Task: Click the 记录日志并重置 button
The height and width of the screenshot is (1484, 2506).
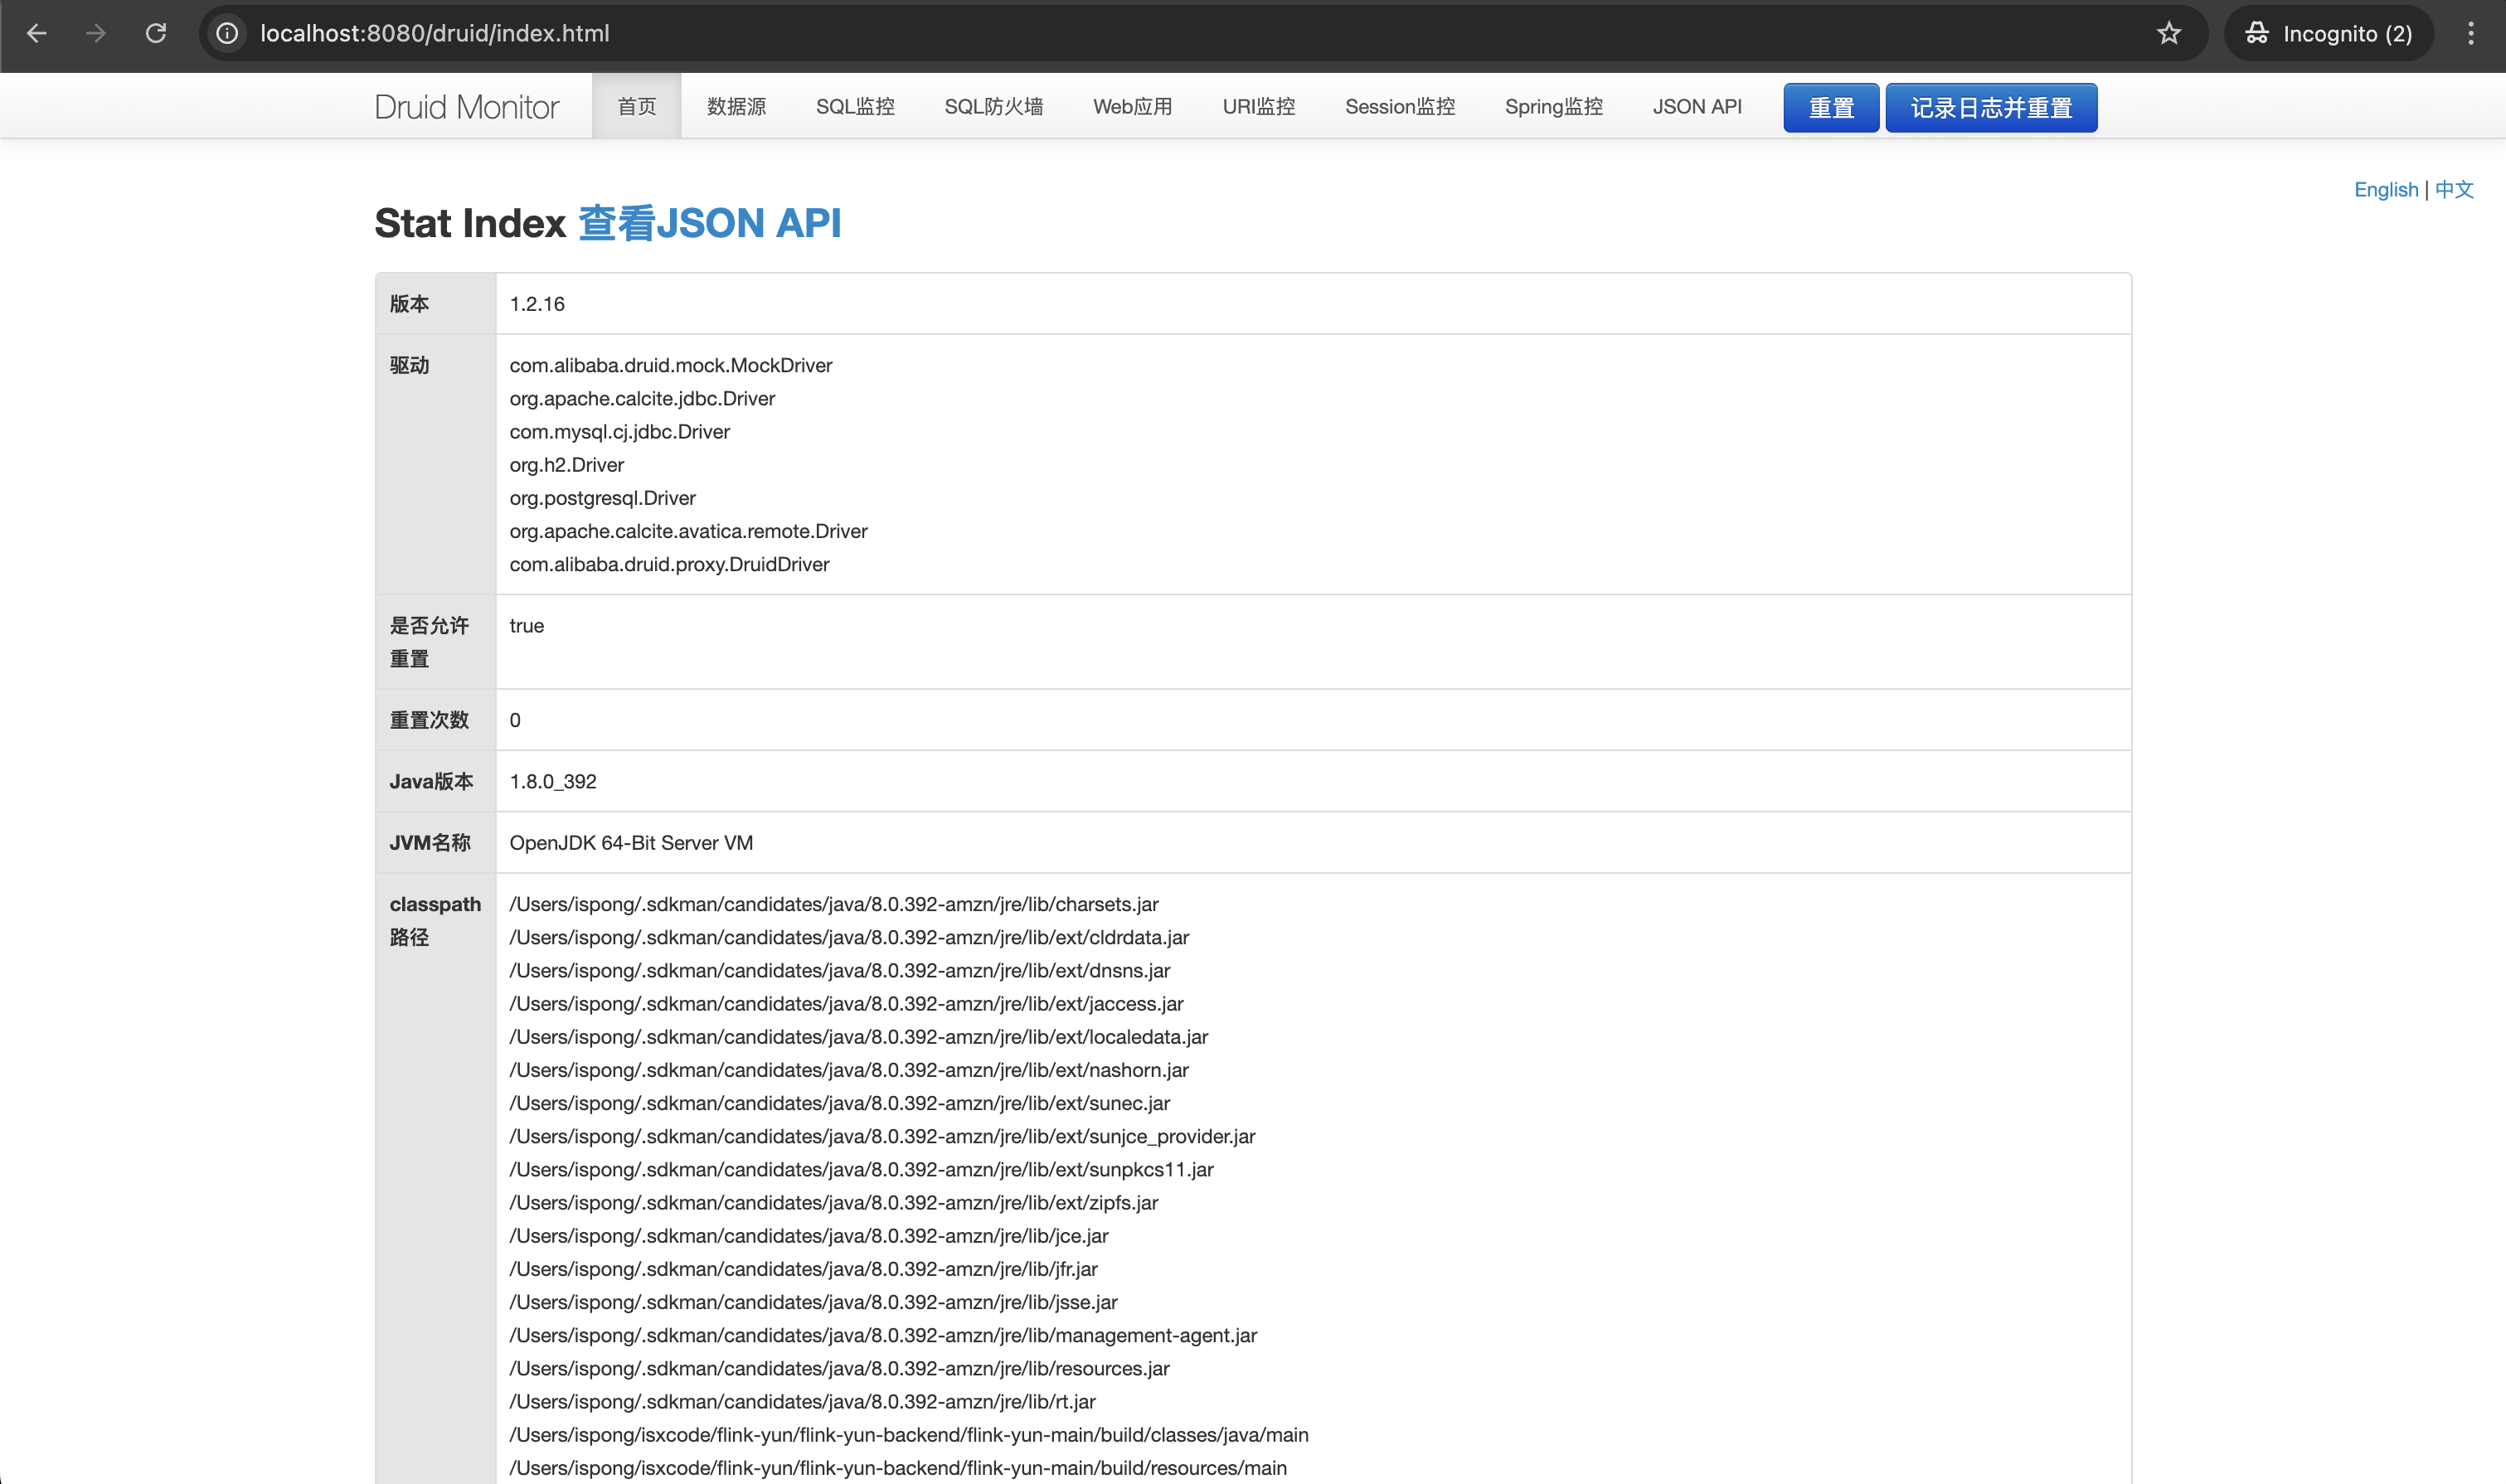Action: (x=1991, y=107)
